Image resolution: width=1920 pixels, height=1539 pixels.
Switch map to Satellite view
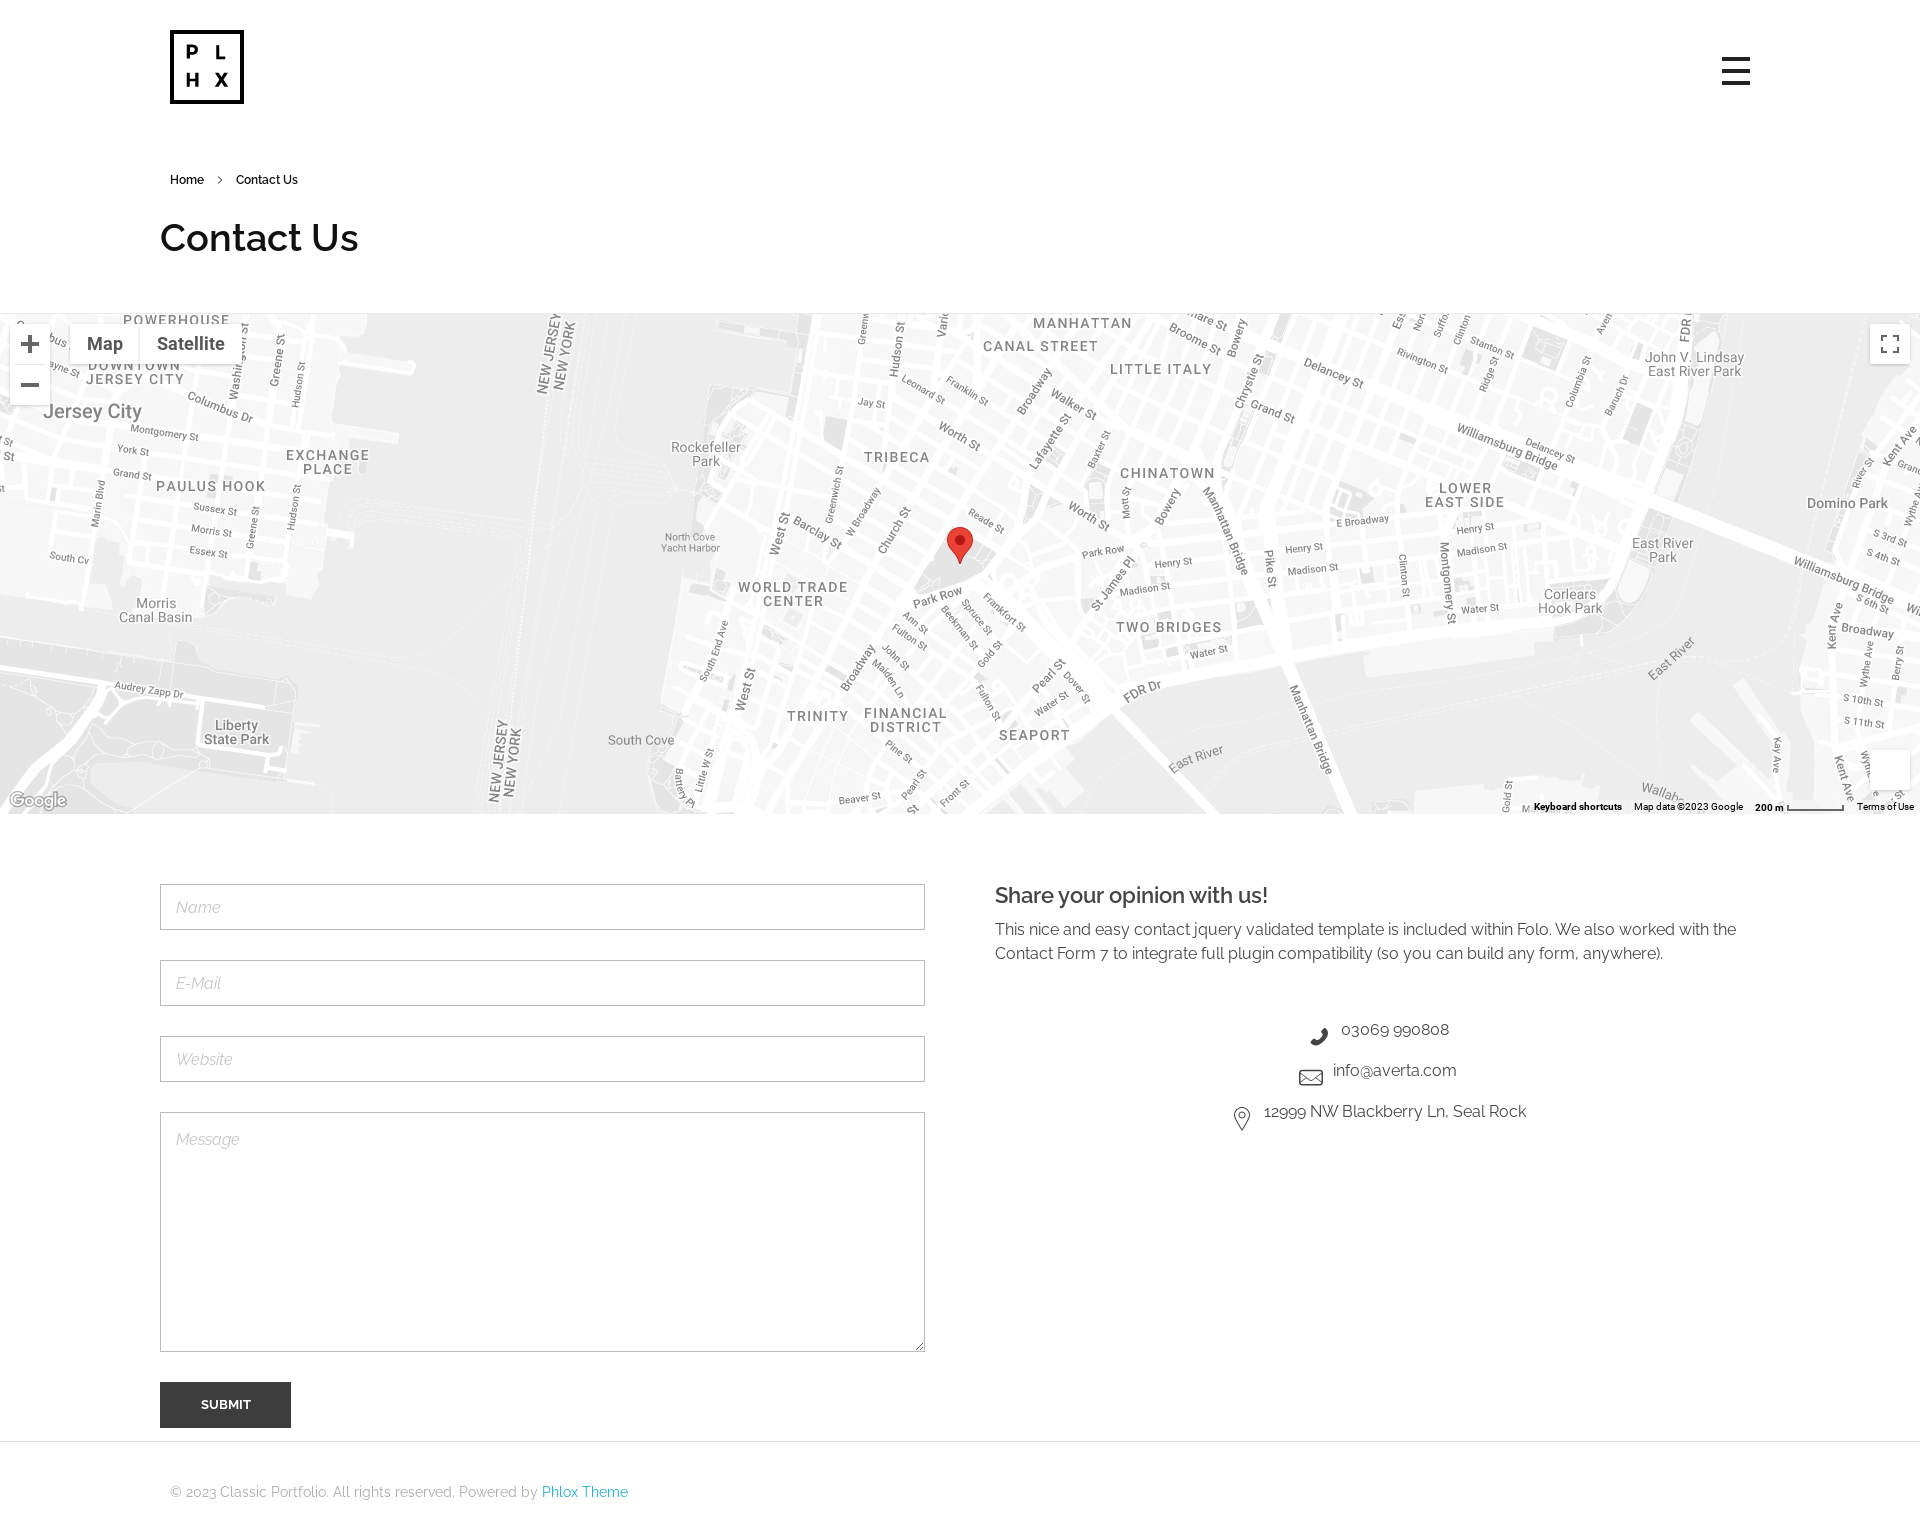[190, 344]
